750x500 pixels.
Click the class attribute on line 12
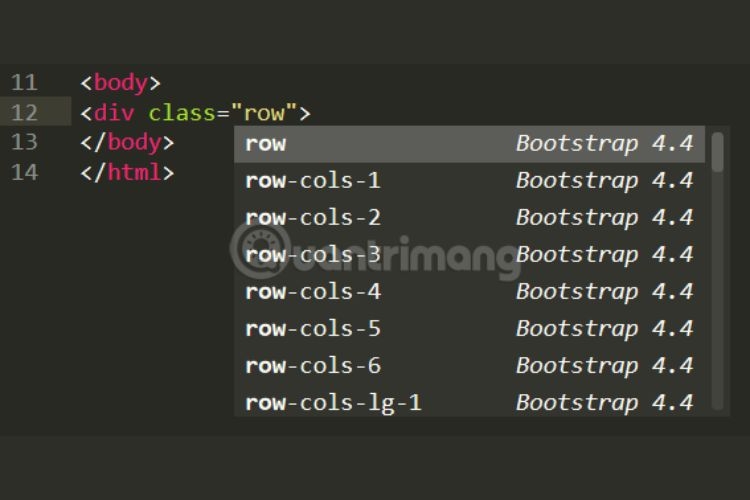pos(182,113)
